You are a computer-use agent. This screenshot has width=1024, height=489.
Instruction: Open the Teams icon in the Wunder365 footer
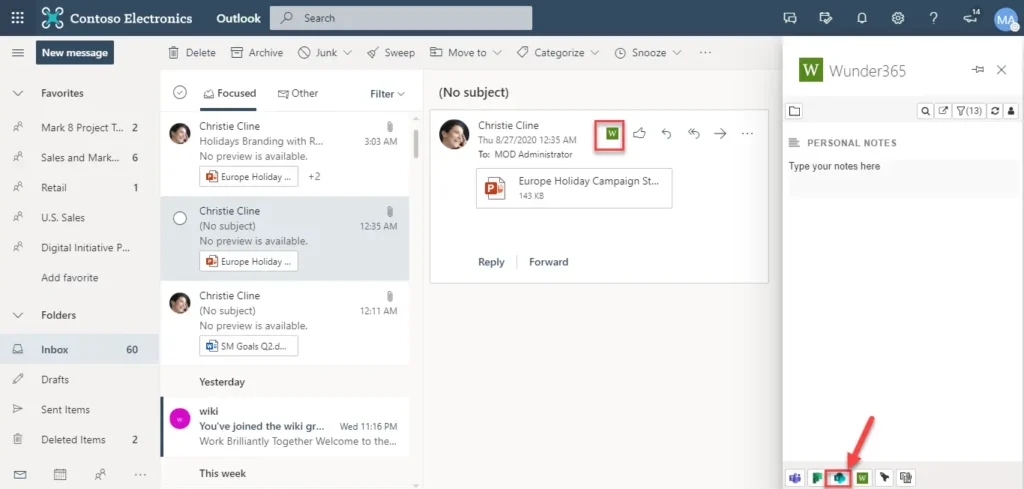coord(796,478)
